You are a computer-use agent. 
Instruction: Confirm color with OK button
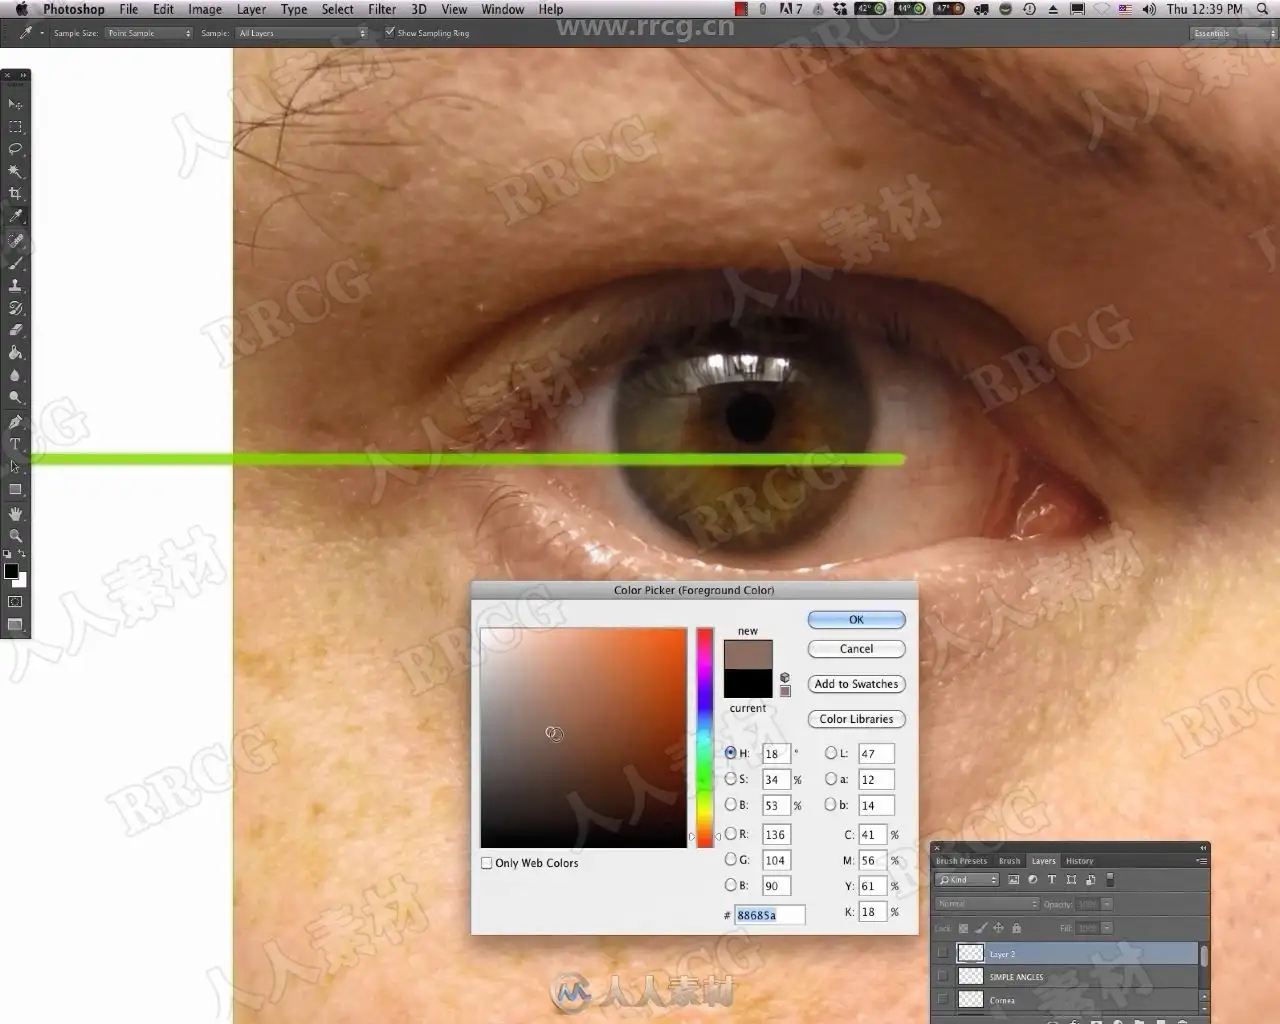[856, 620]
